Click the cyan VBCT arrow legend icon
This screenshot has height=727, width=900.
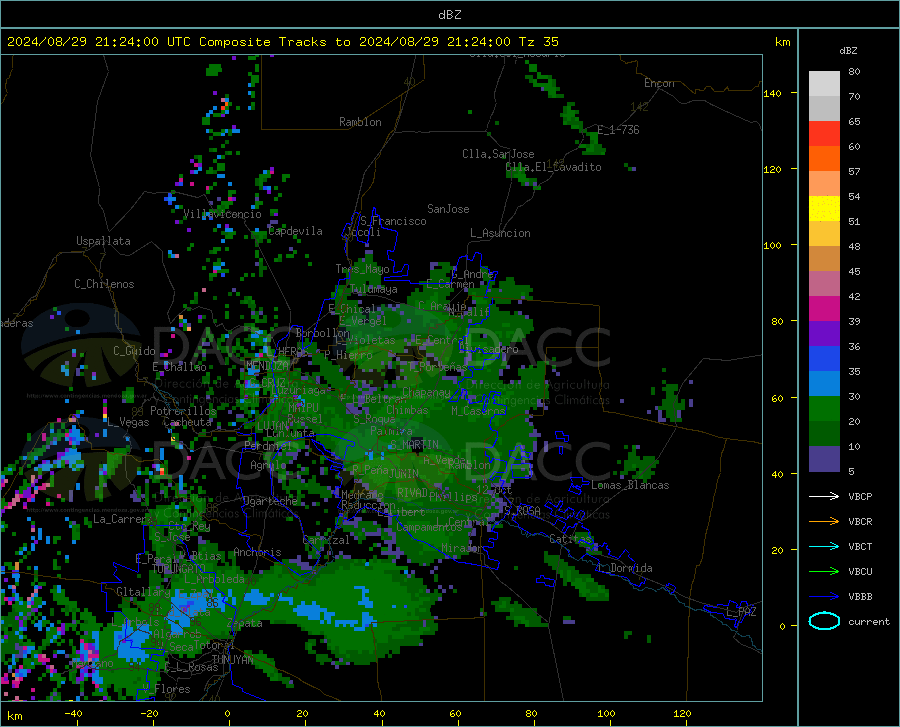(x=824, y=546)
